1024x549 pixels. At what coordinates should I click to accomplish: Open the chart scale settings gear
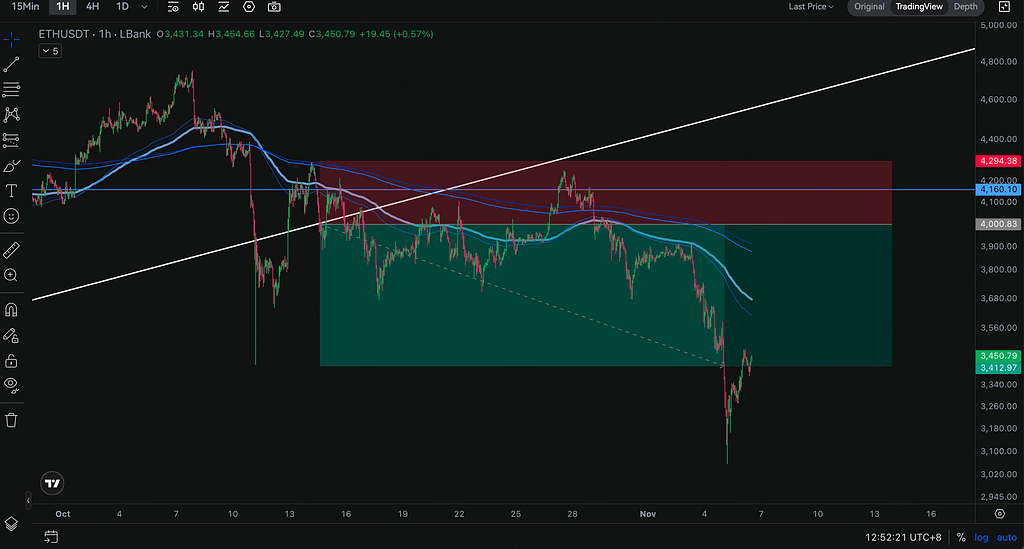999,514
